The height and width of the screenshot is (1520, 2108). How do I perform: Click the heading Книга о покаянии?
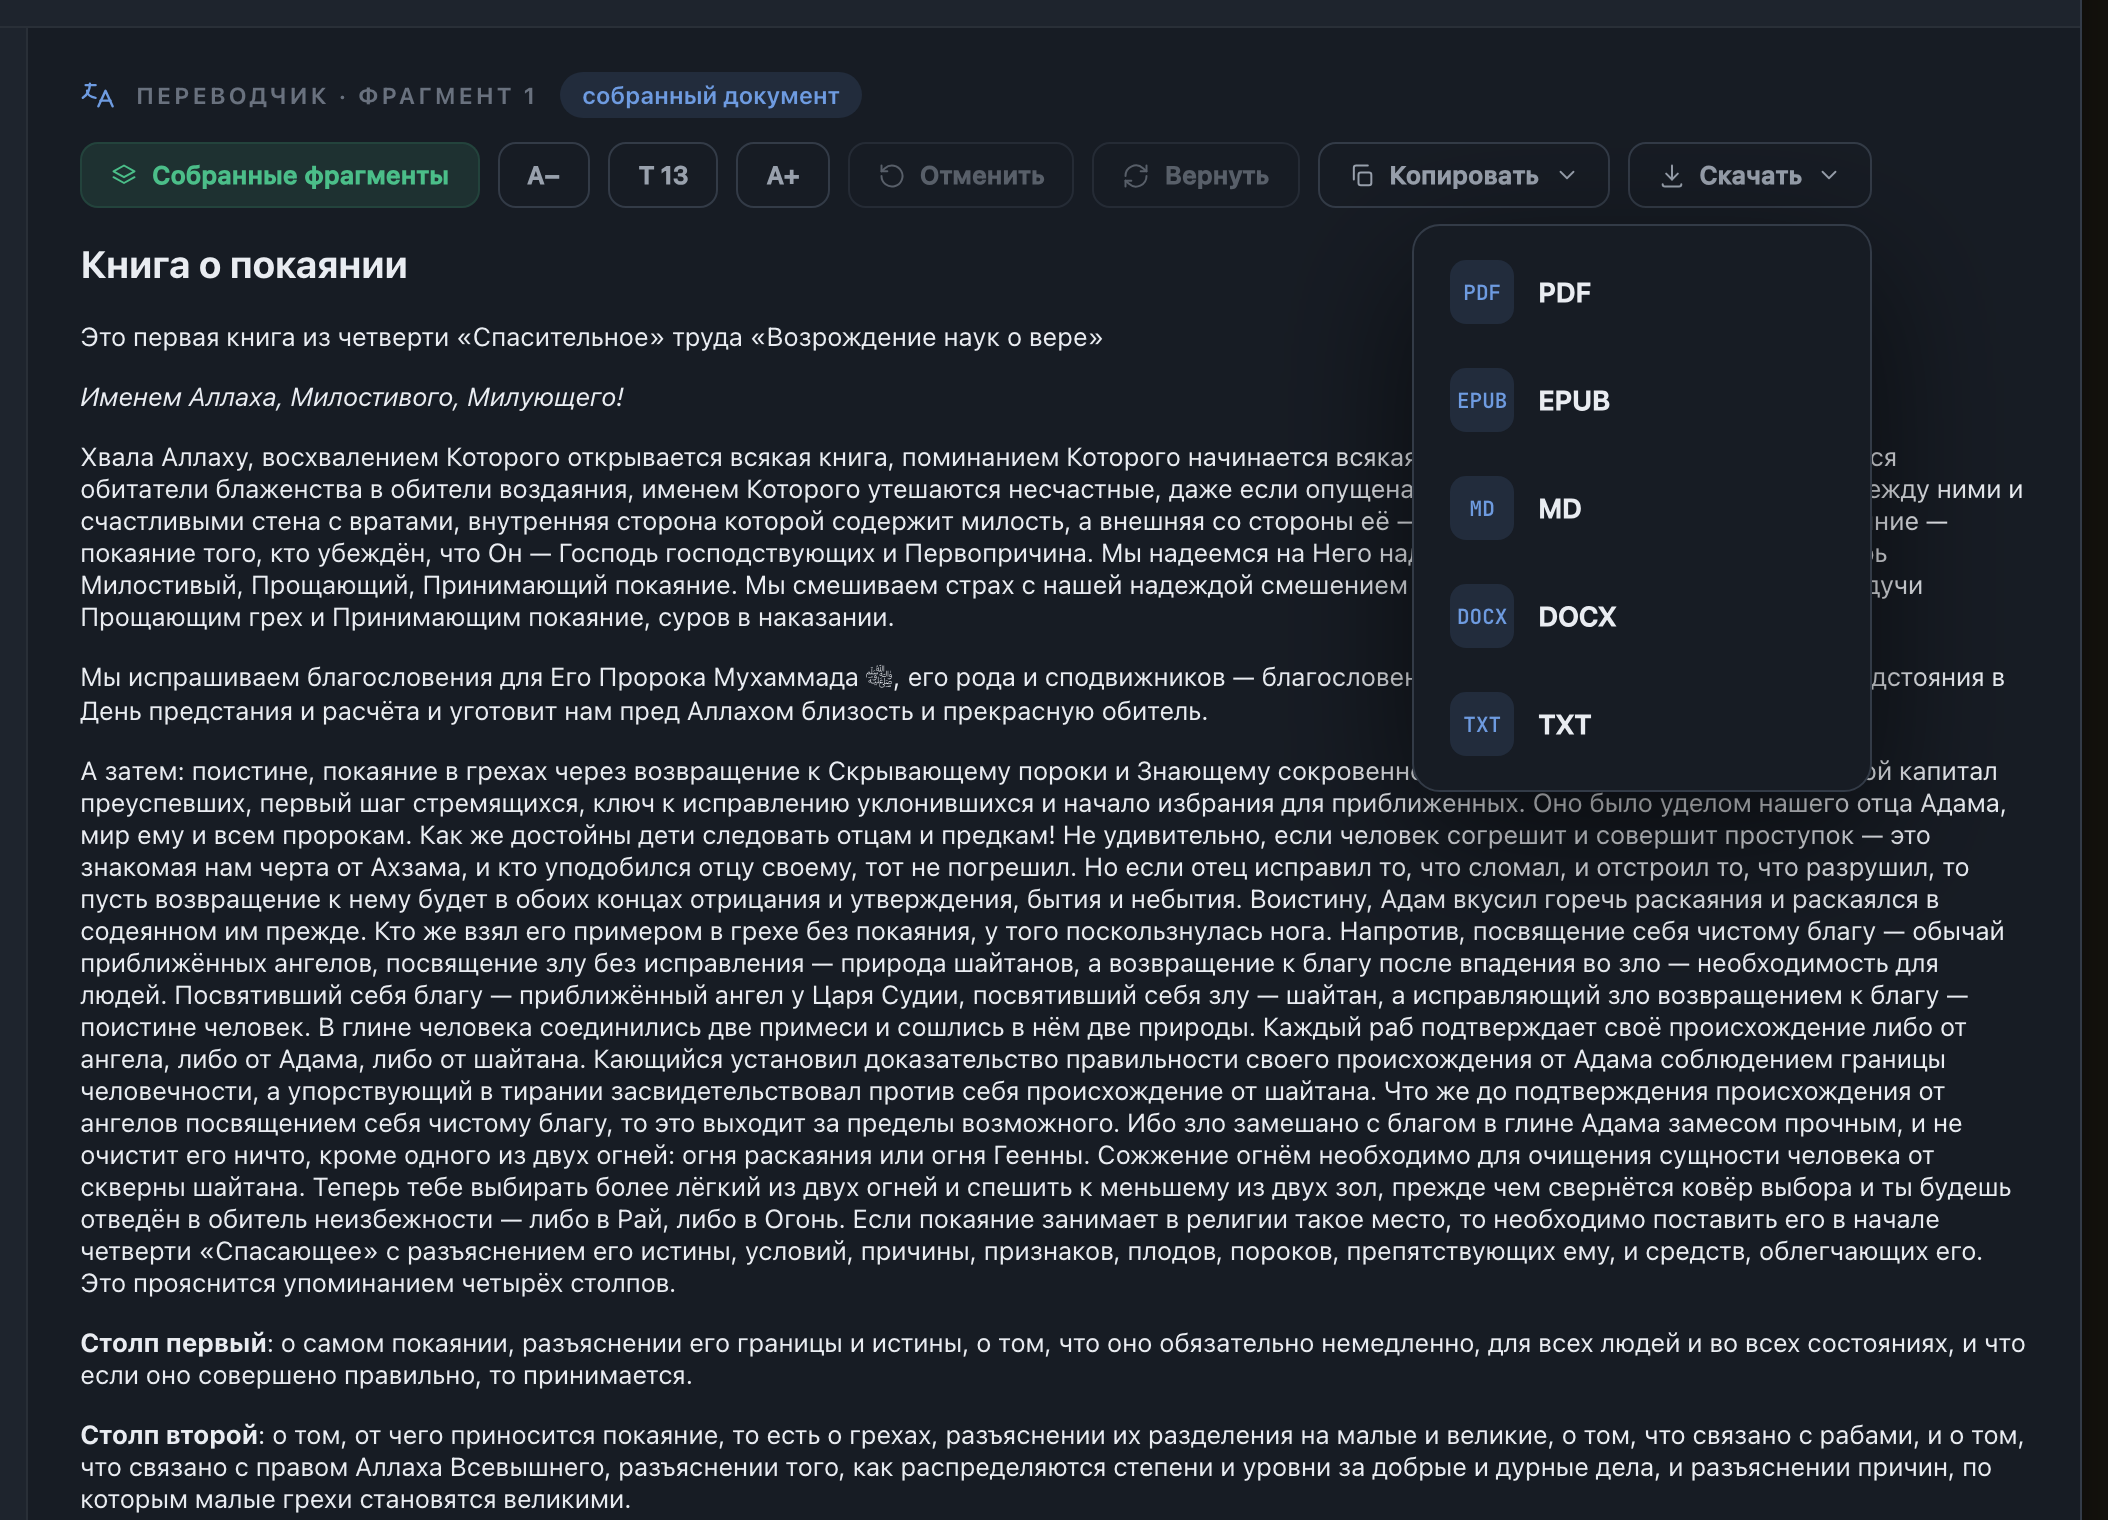(244, 265)
